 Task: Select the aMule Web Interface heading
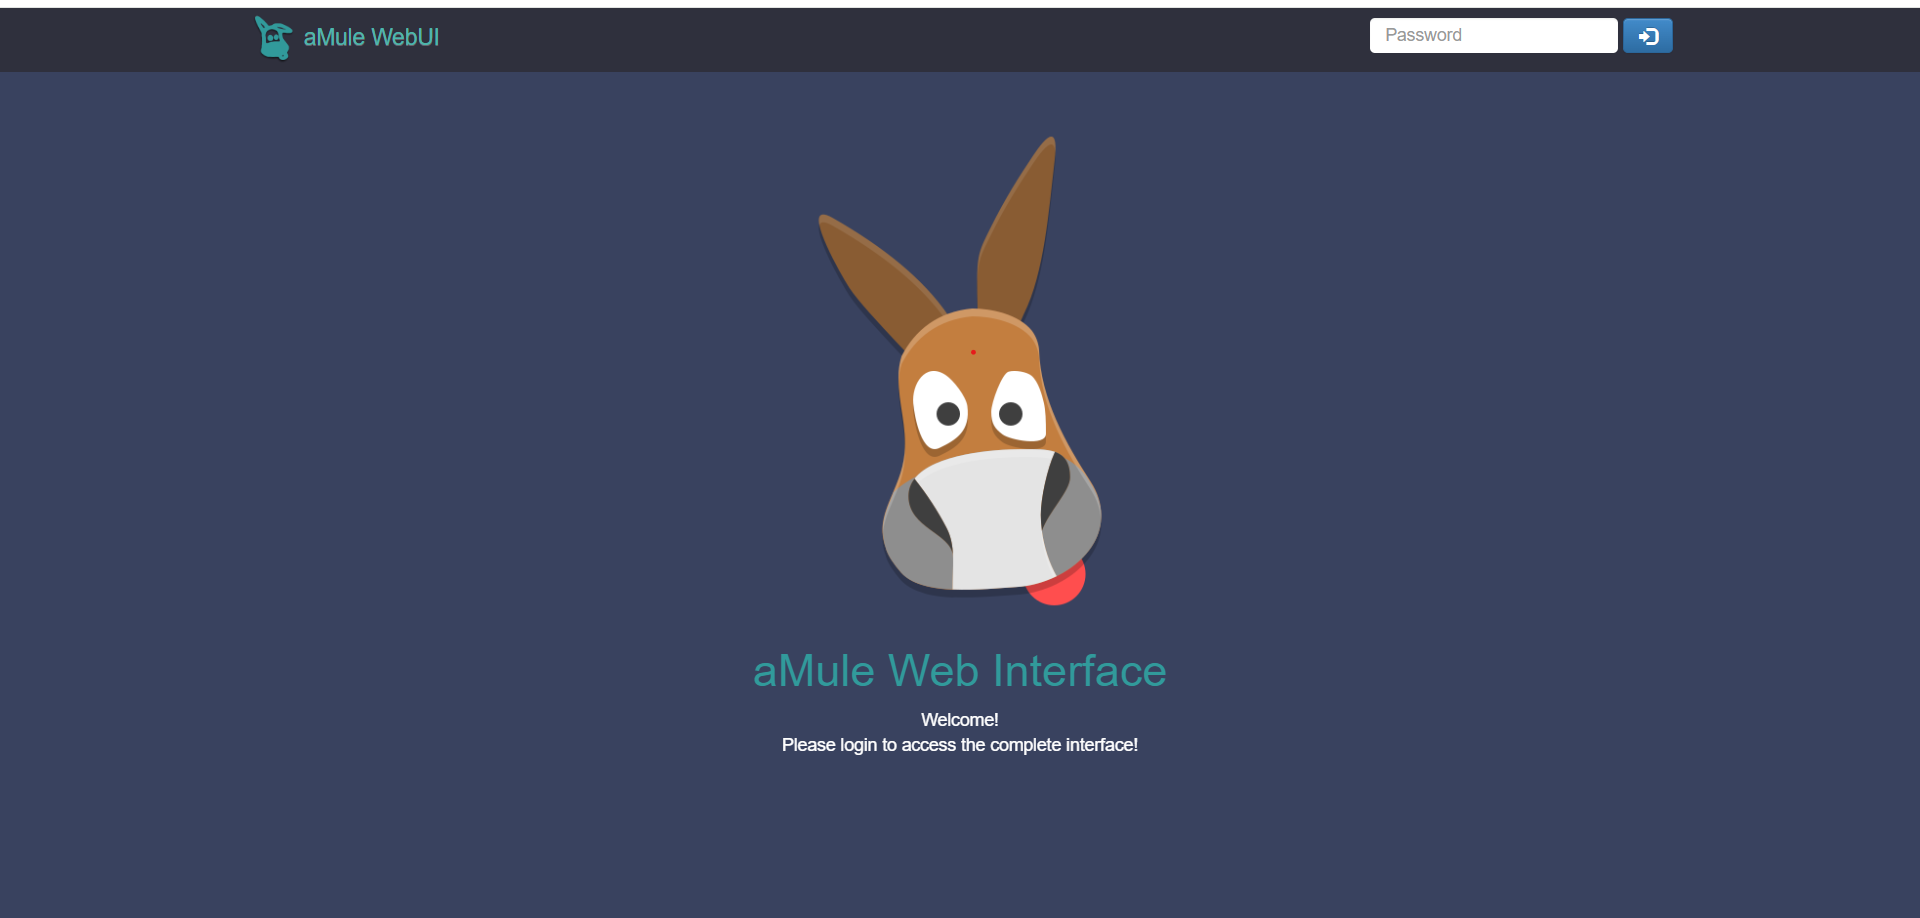(x=960, y=670)
